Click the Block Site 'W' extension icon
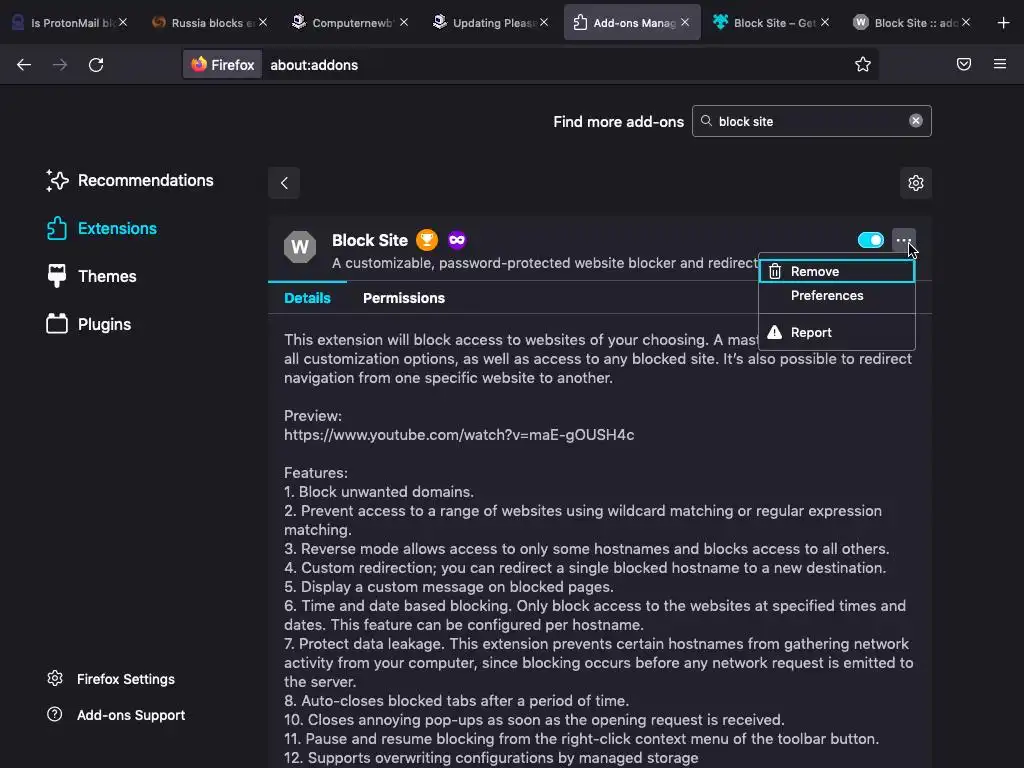This screenshot has width=1024, height=768. (300, 247)
